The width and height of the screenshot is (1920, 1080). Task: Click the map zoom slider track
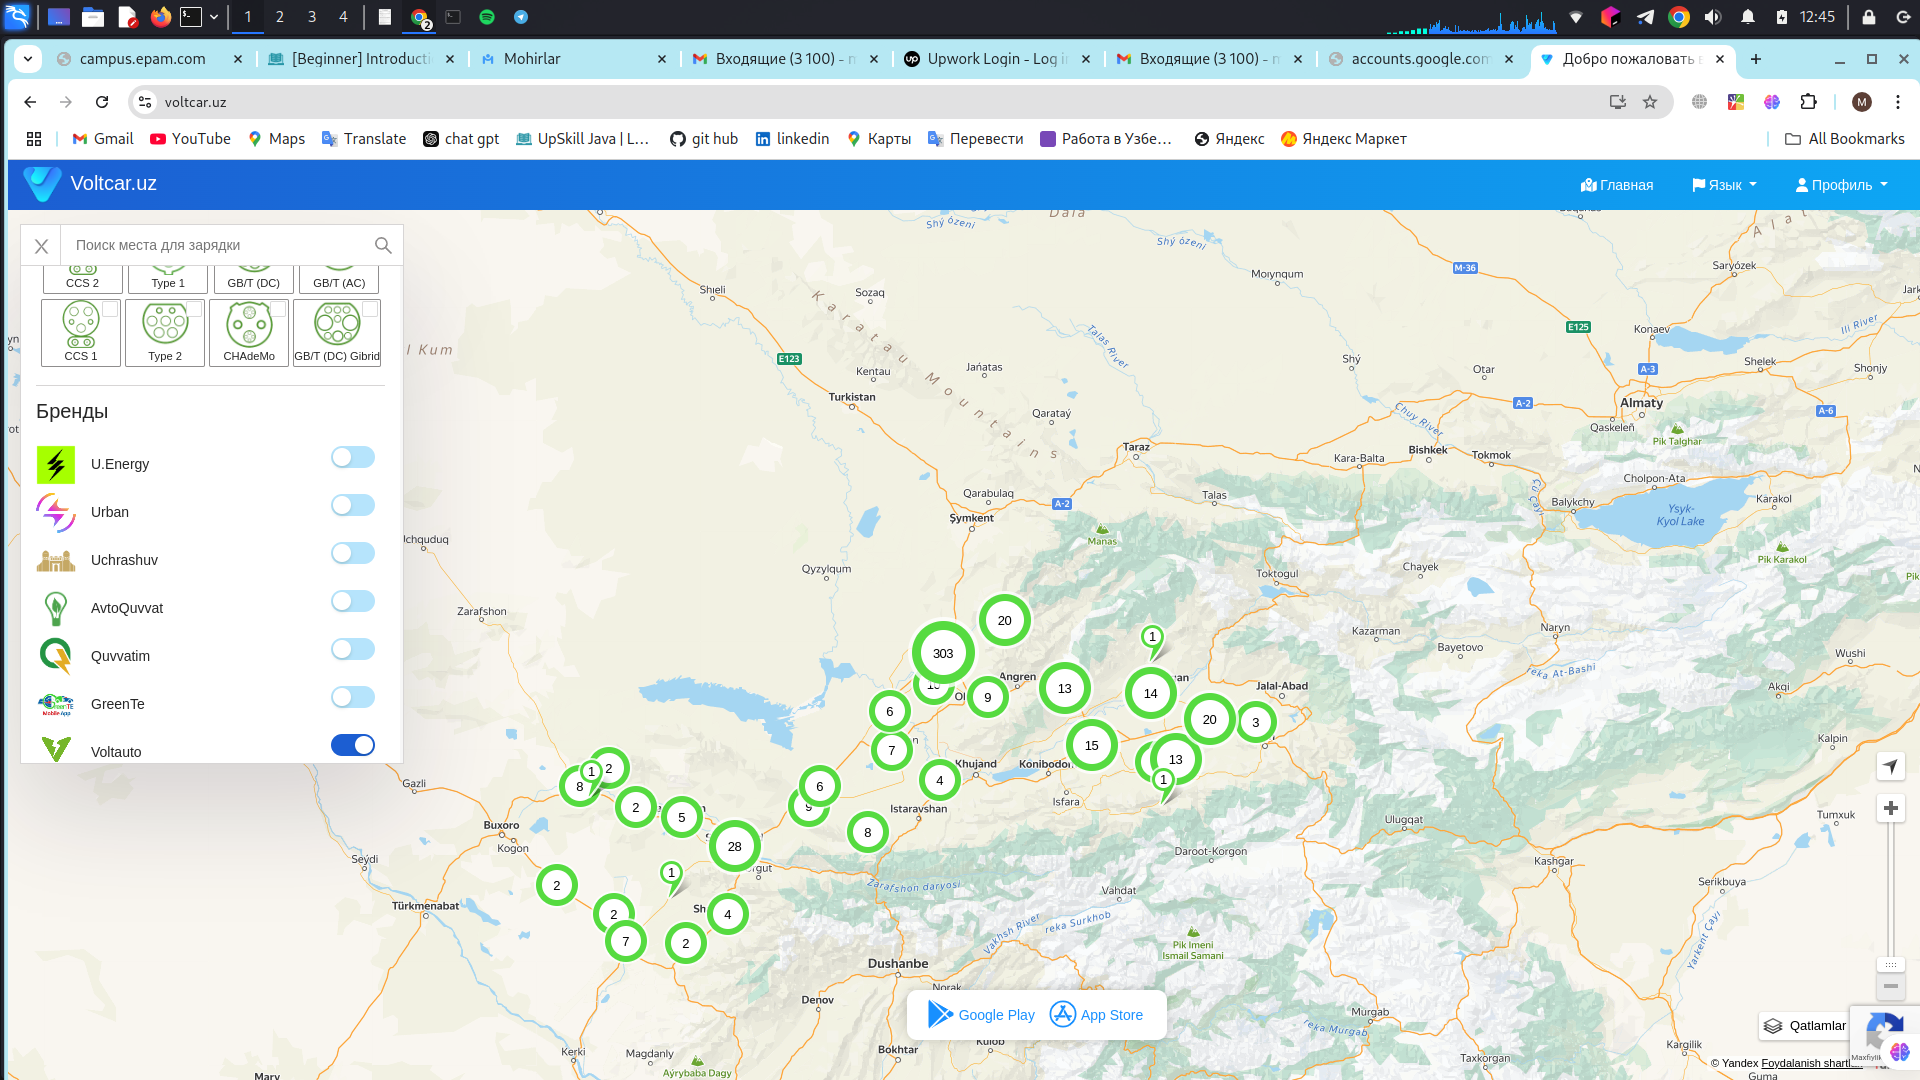click(1890, 890)
